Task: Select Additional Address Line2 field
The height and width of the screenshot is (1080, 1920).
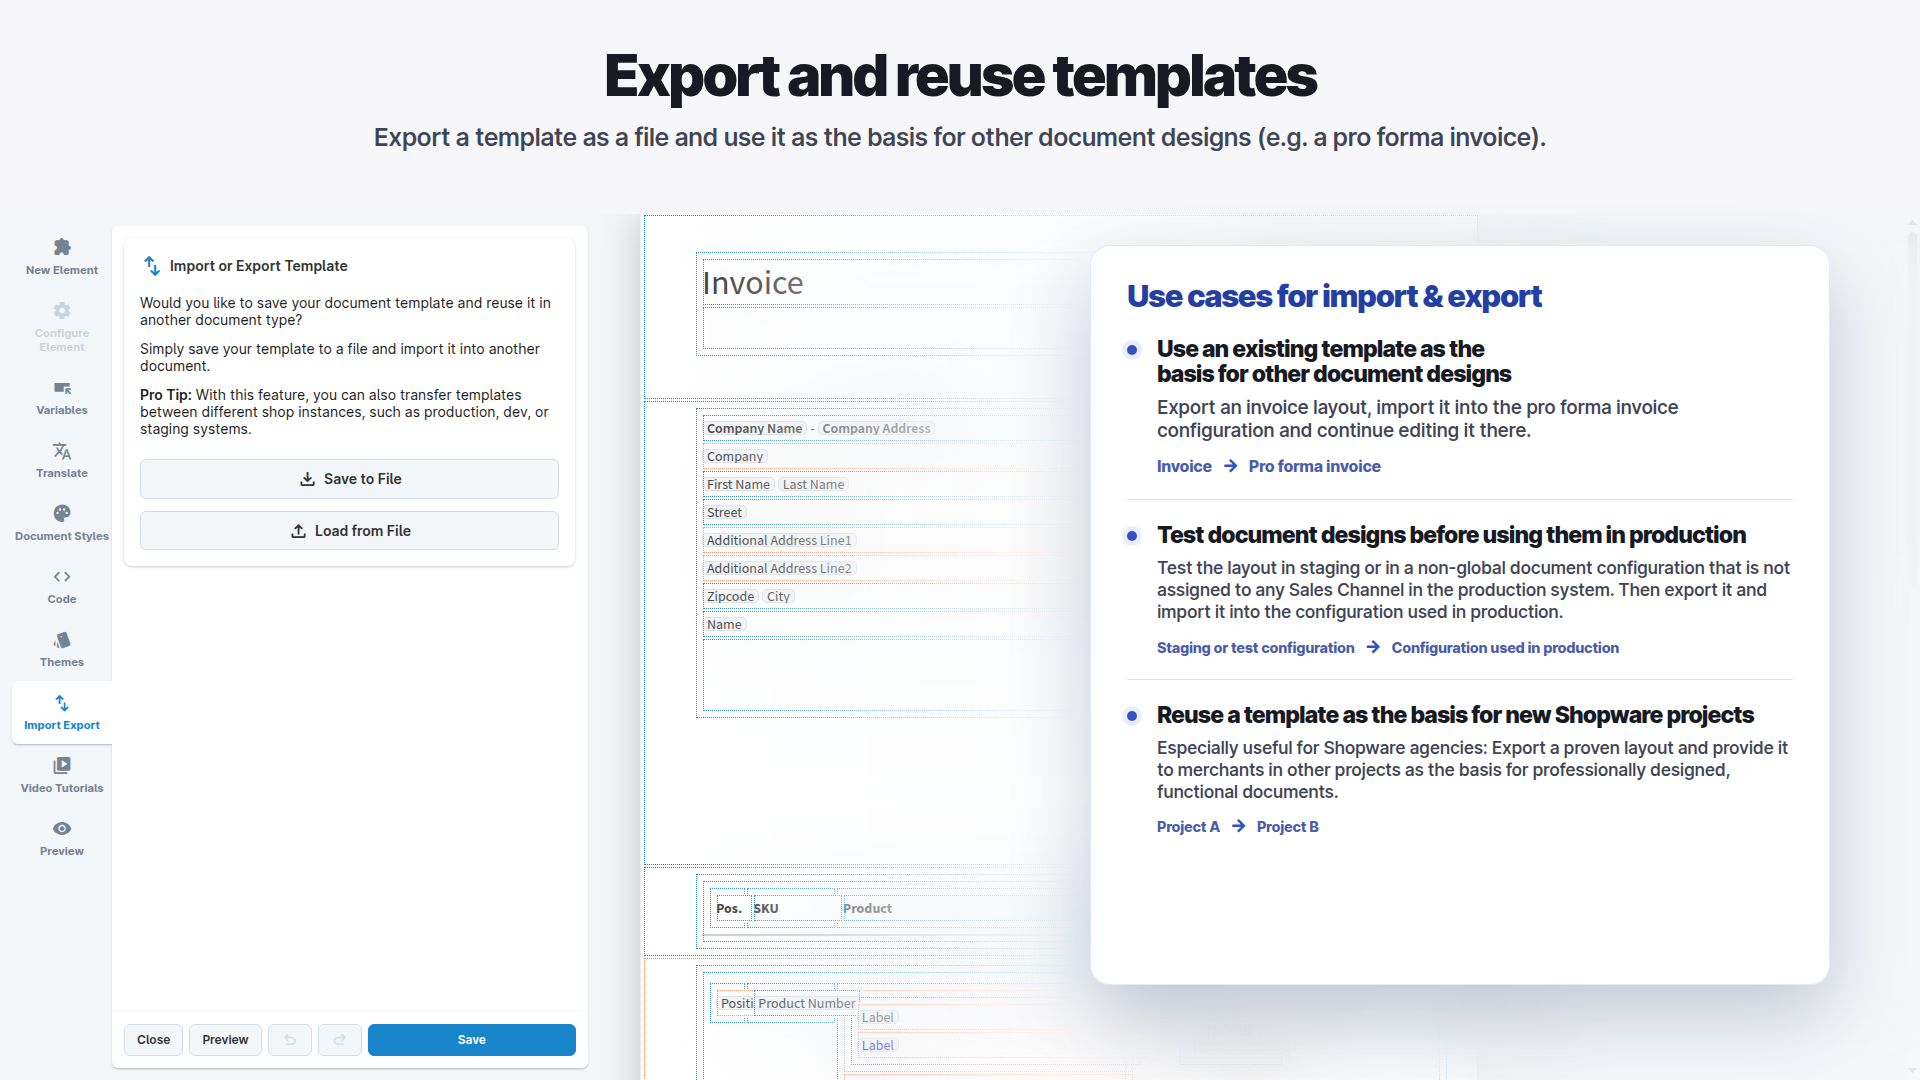Action: [779, 568]
